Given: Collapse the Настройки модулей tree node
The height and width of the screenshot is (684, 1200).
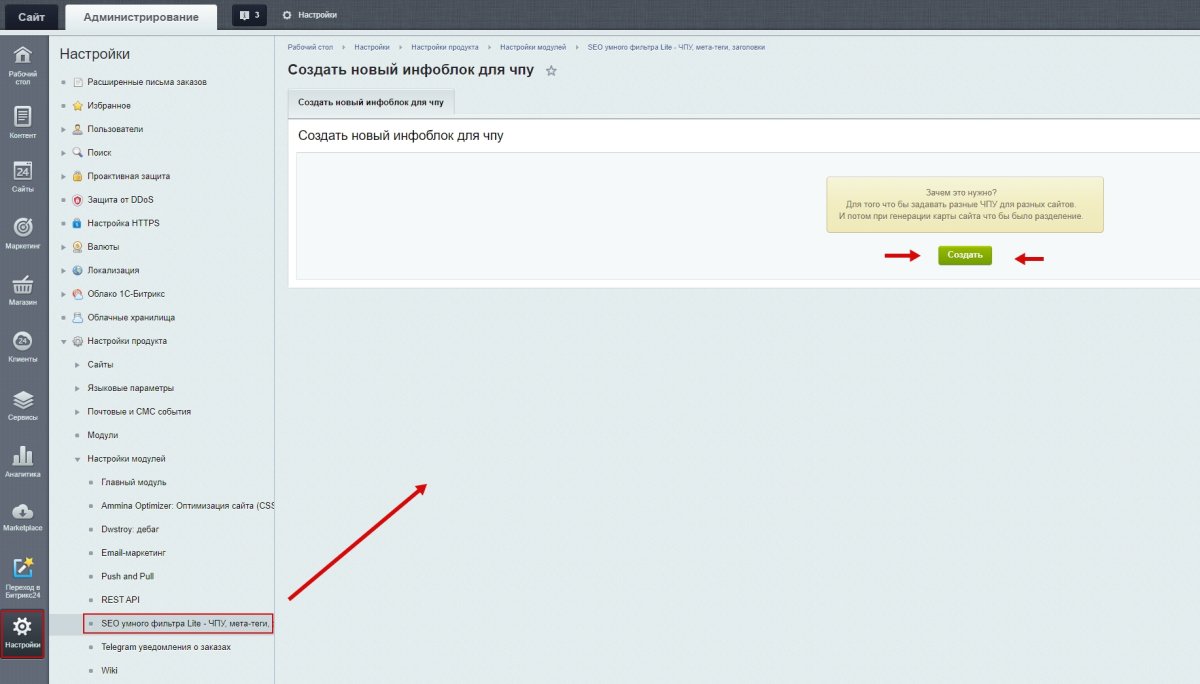Looking at the screenshot, I should (x=78, y=459).
